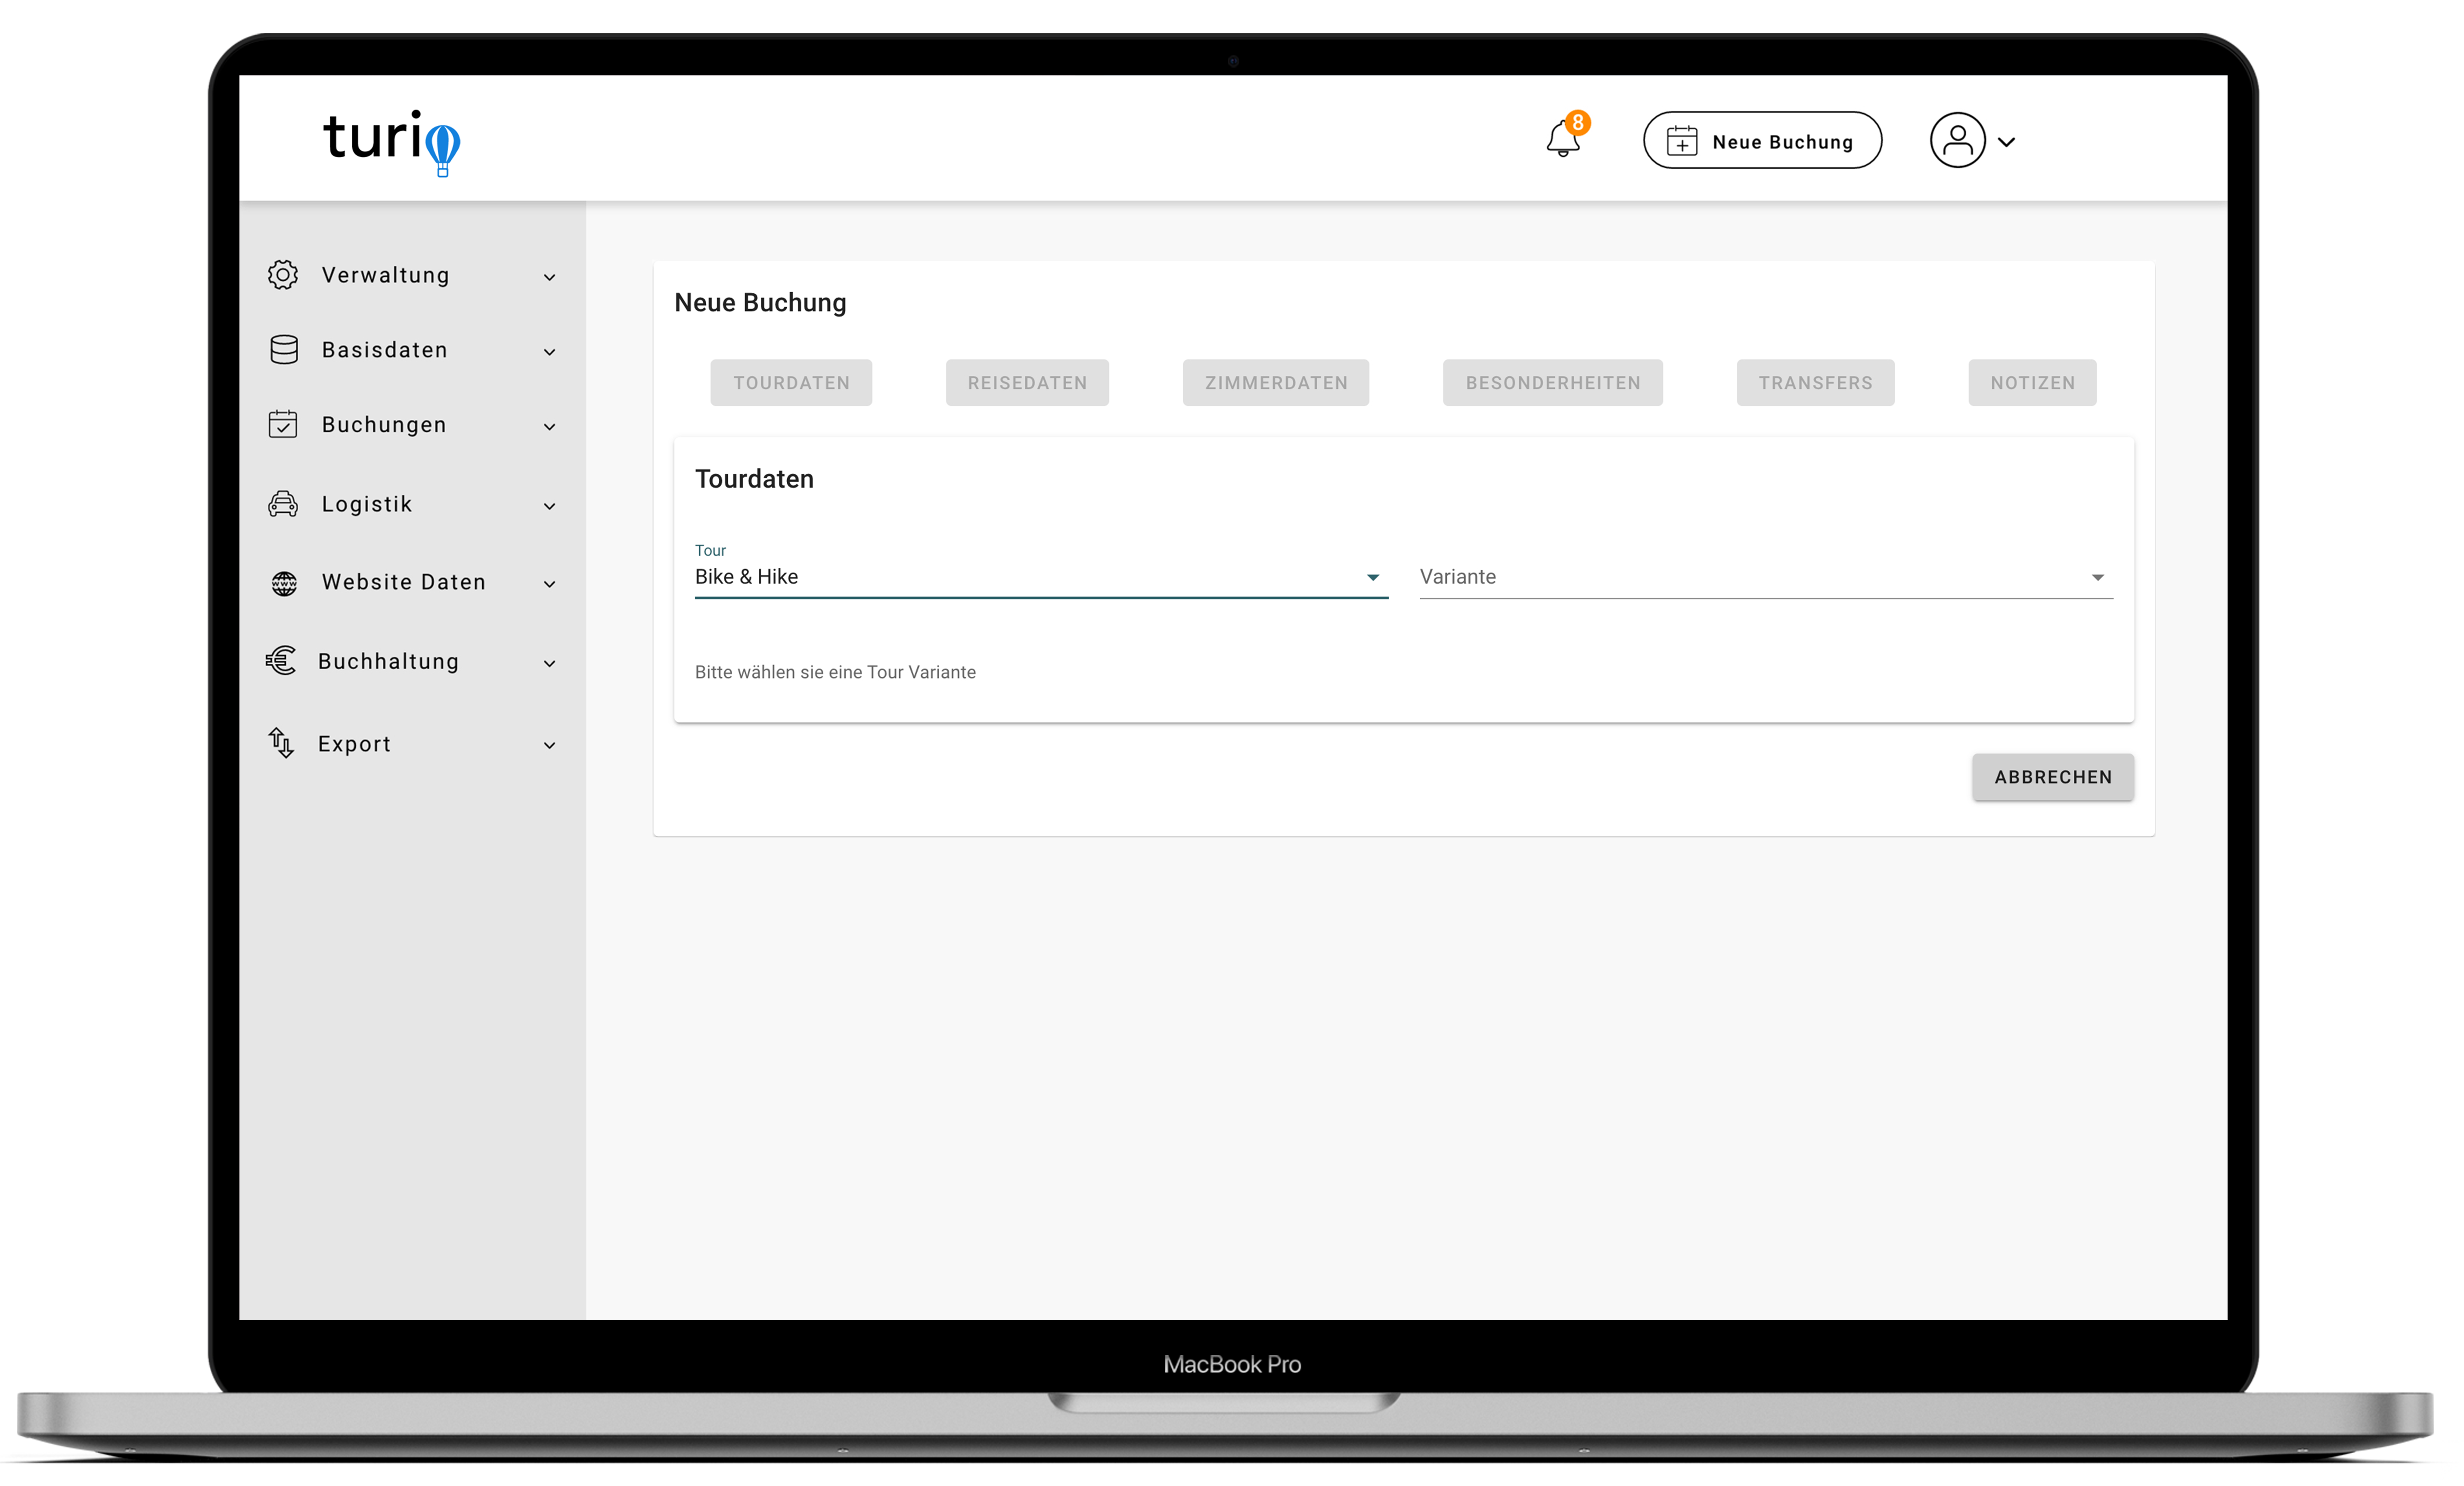Click the Logistik car icon

click(x=283, y=504)
